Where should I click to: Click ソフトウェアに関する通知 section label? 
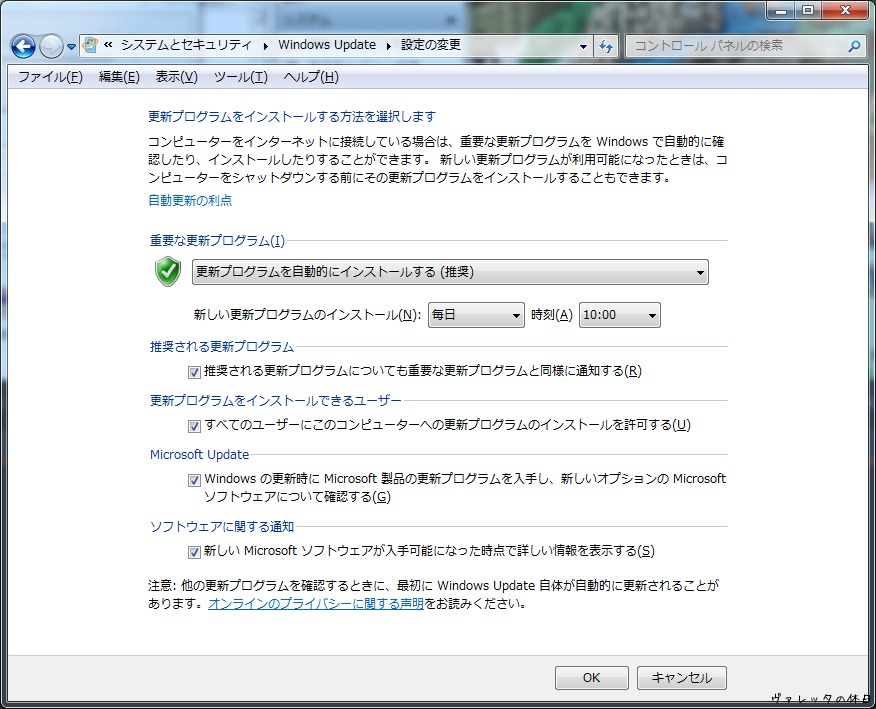[x=222, y=527]
